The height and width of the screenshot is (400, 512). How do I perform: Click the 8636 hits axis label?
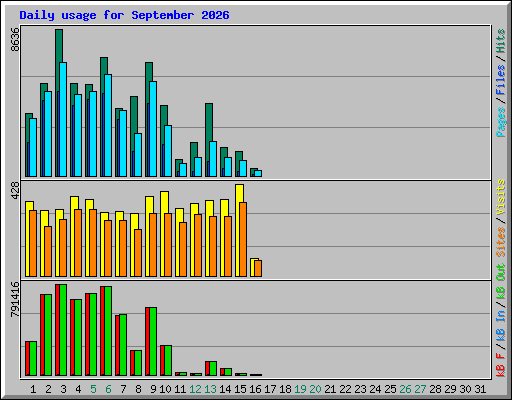15,39
